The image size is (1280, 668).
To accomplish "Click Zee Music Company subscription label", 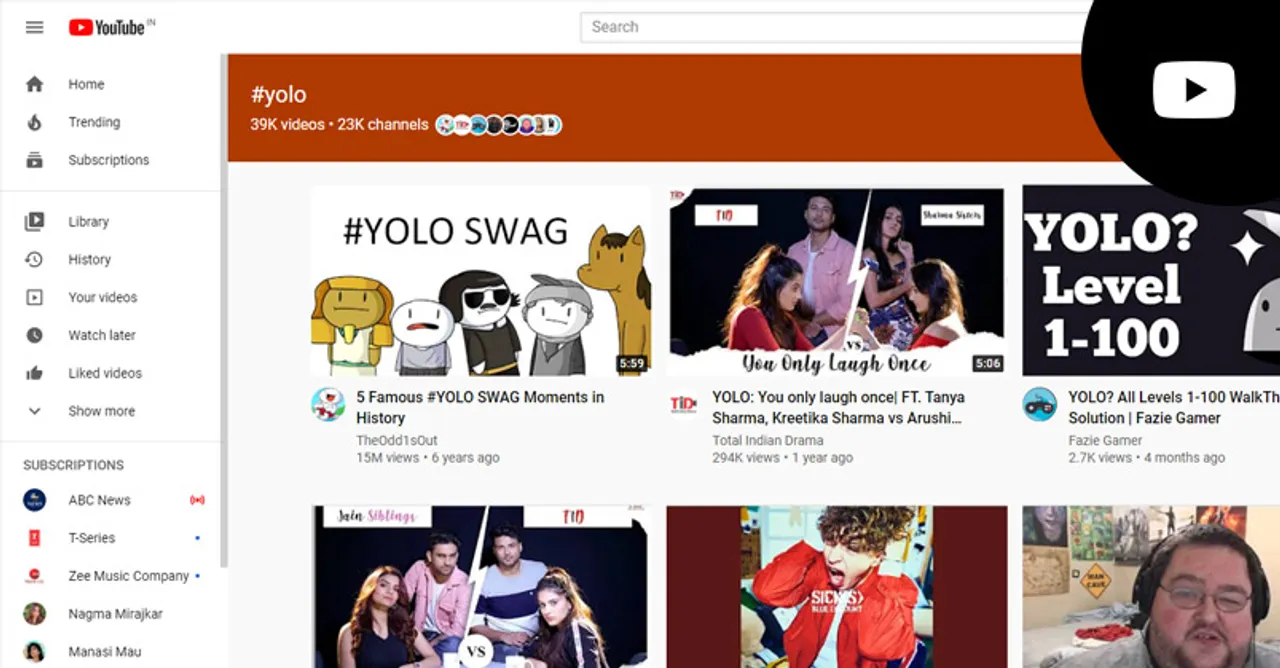I will pos(128,576).
